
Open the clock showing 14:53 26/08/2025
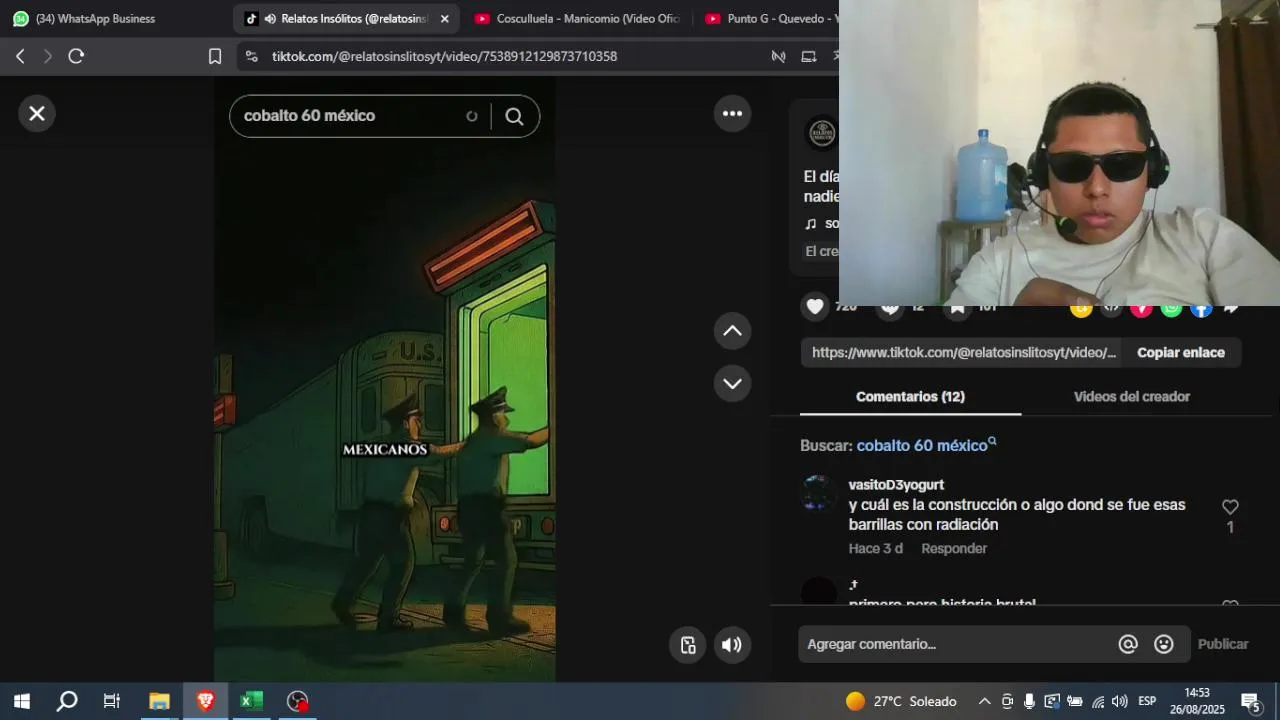point(1197,701)
